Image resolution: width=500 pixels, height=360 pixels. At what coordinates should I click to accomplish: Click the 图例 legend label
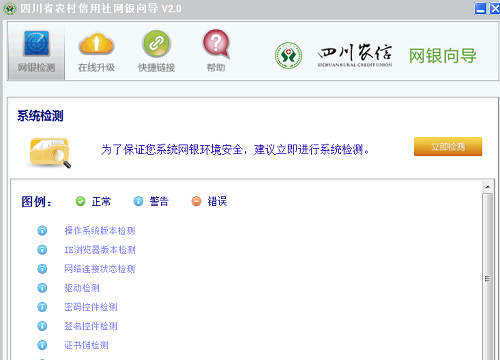click(37, 202)
